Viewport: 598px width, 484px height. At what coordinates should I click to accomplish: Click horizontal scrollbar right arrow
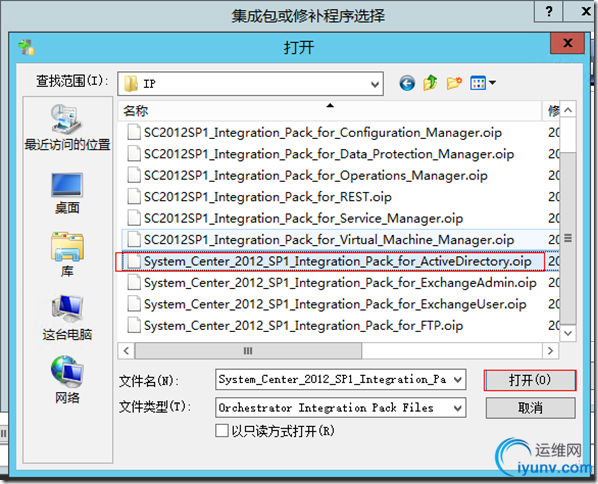[550, 351]
